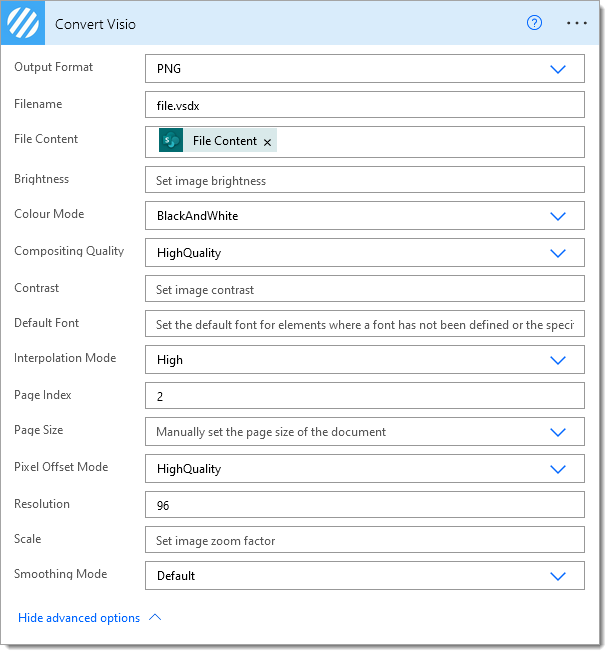Open the Smoothing Mode Default dropdown

coord(558,576)
